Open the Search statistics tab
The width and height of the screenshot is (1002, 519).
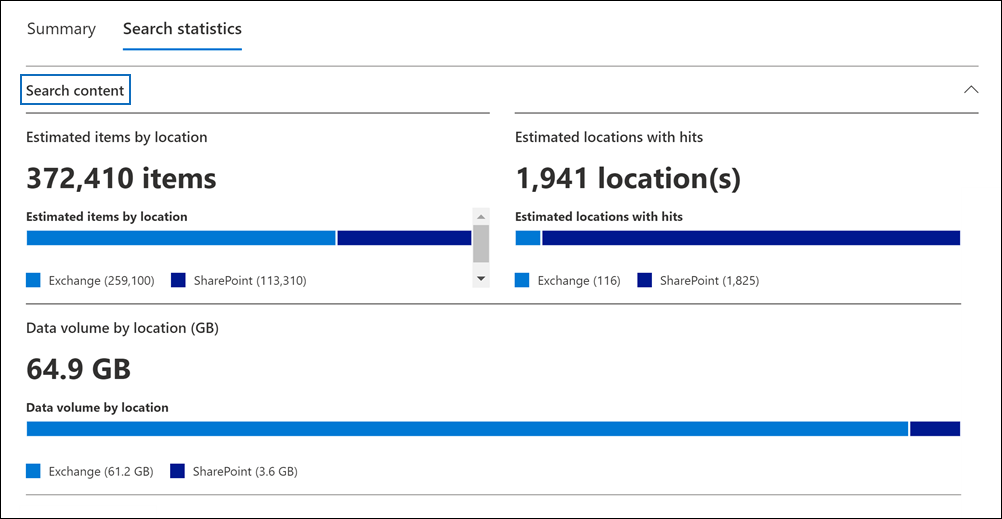point(182,29)
